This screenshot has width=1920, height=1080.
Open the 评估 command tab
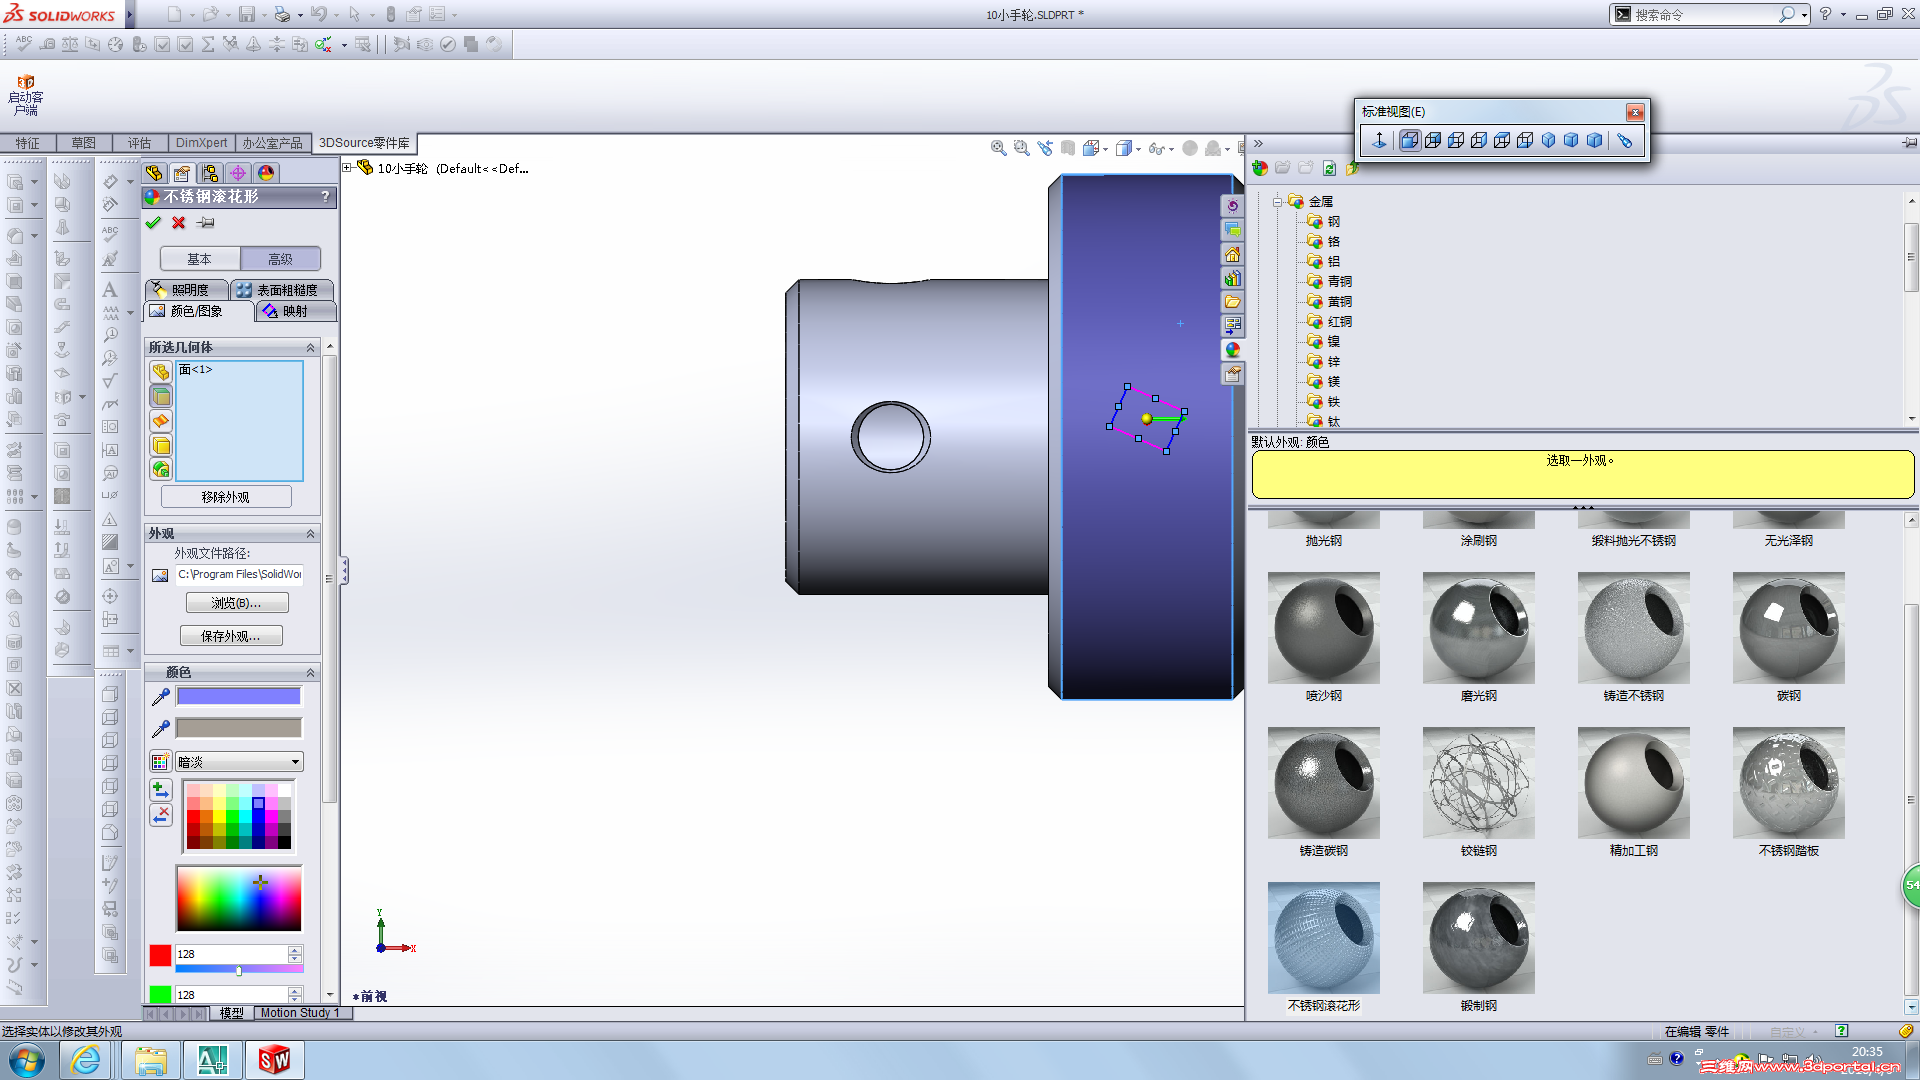[139, 143]
